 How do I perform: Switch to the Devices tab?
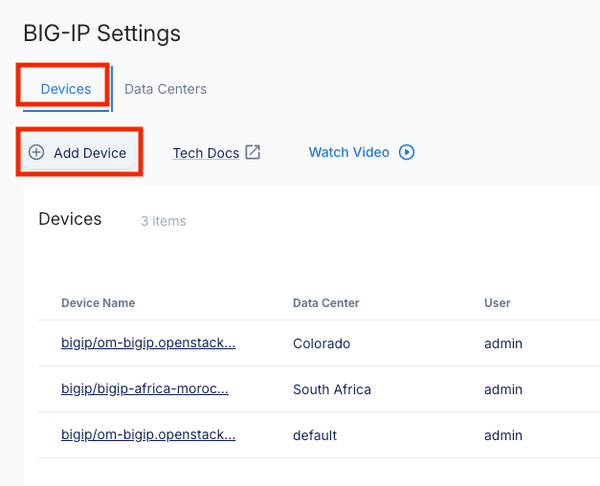pyautogui.click(x=66, y=89)
